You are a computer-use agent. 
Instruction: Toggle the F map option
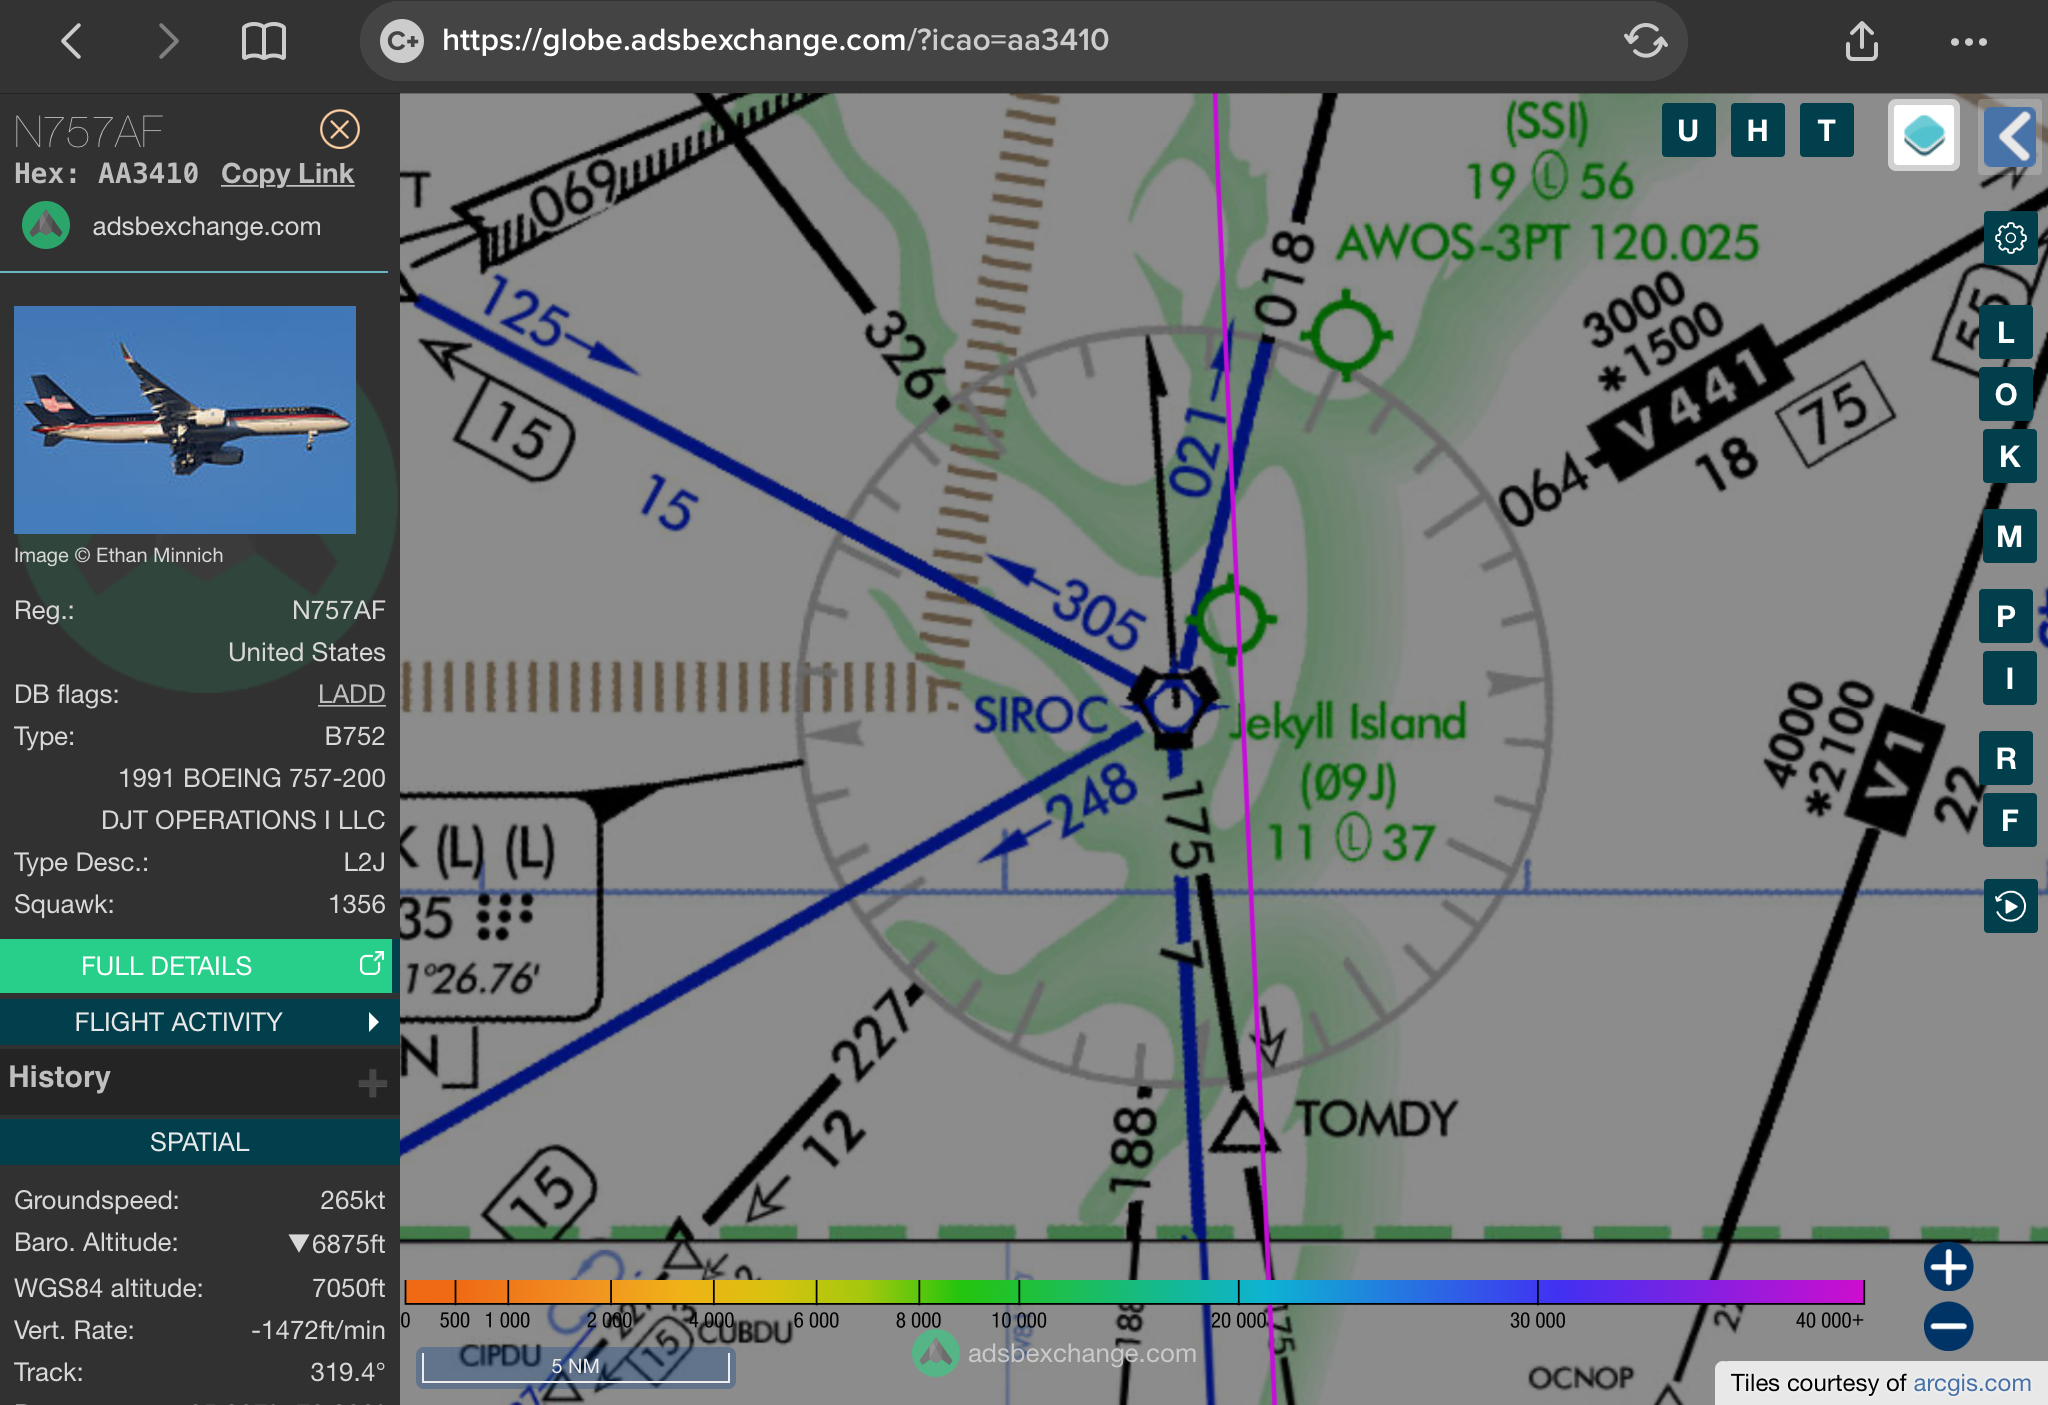pyautogui.click(x=2010, y=821)
